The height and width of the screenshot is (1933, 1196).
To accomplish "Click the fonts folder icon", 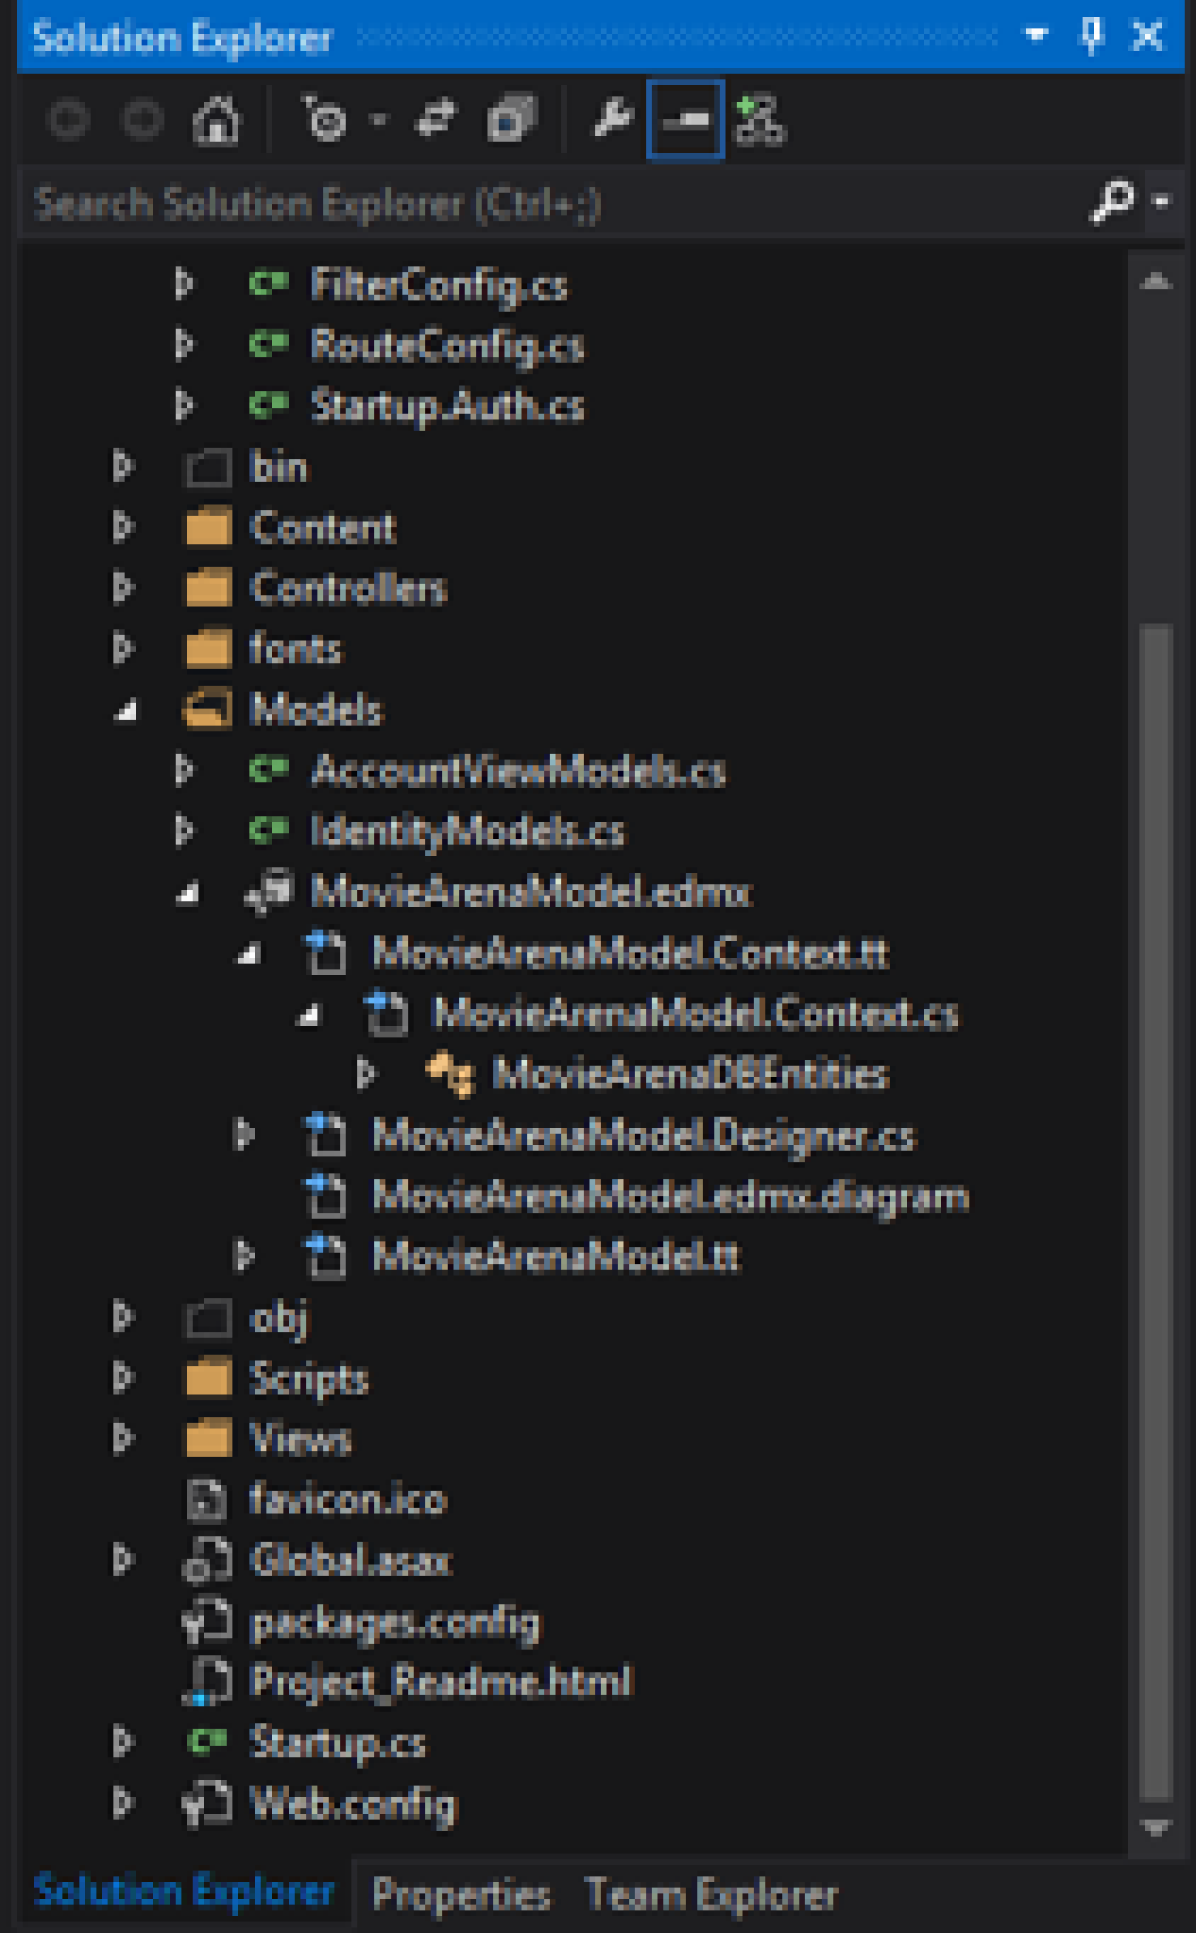I will (x=208, y=649).
